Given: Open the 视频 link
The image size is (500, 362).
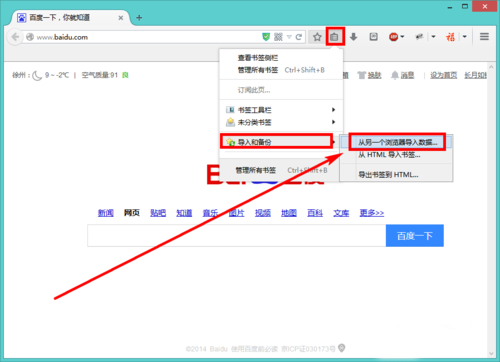Looking at the screenshot, I should [263, 213].
